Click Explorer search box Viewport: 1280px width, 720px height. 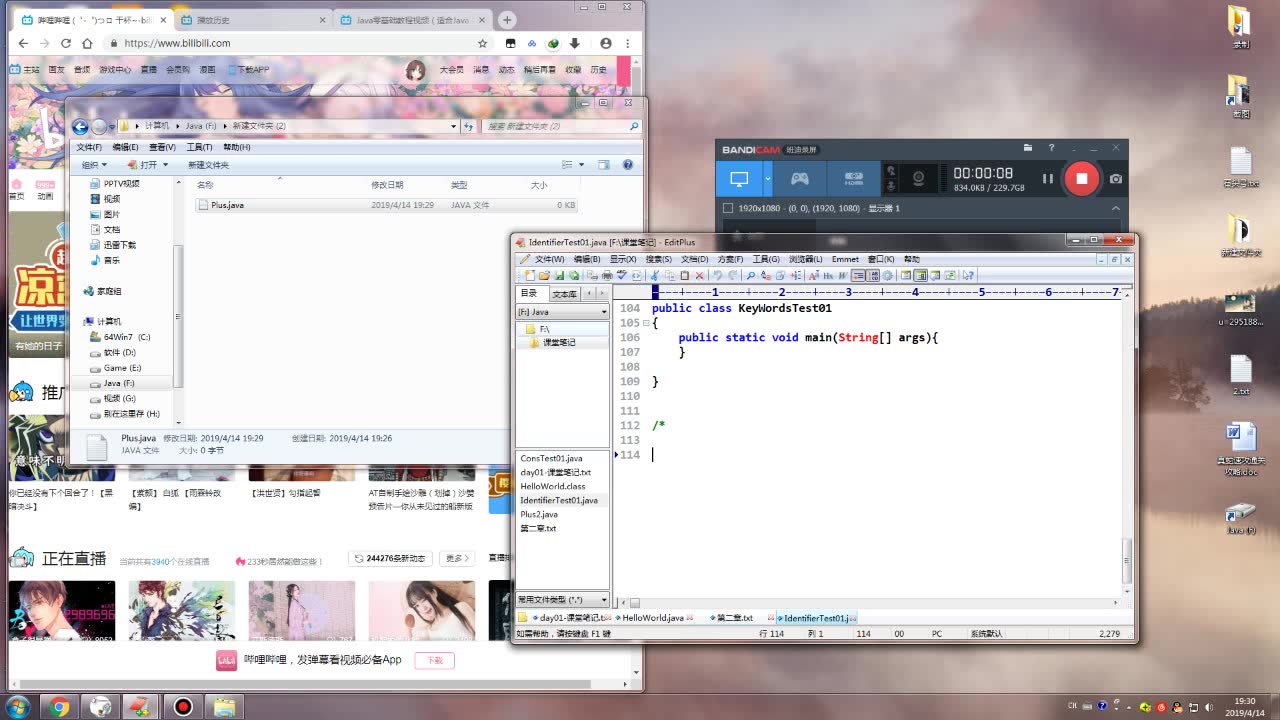561,126
